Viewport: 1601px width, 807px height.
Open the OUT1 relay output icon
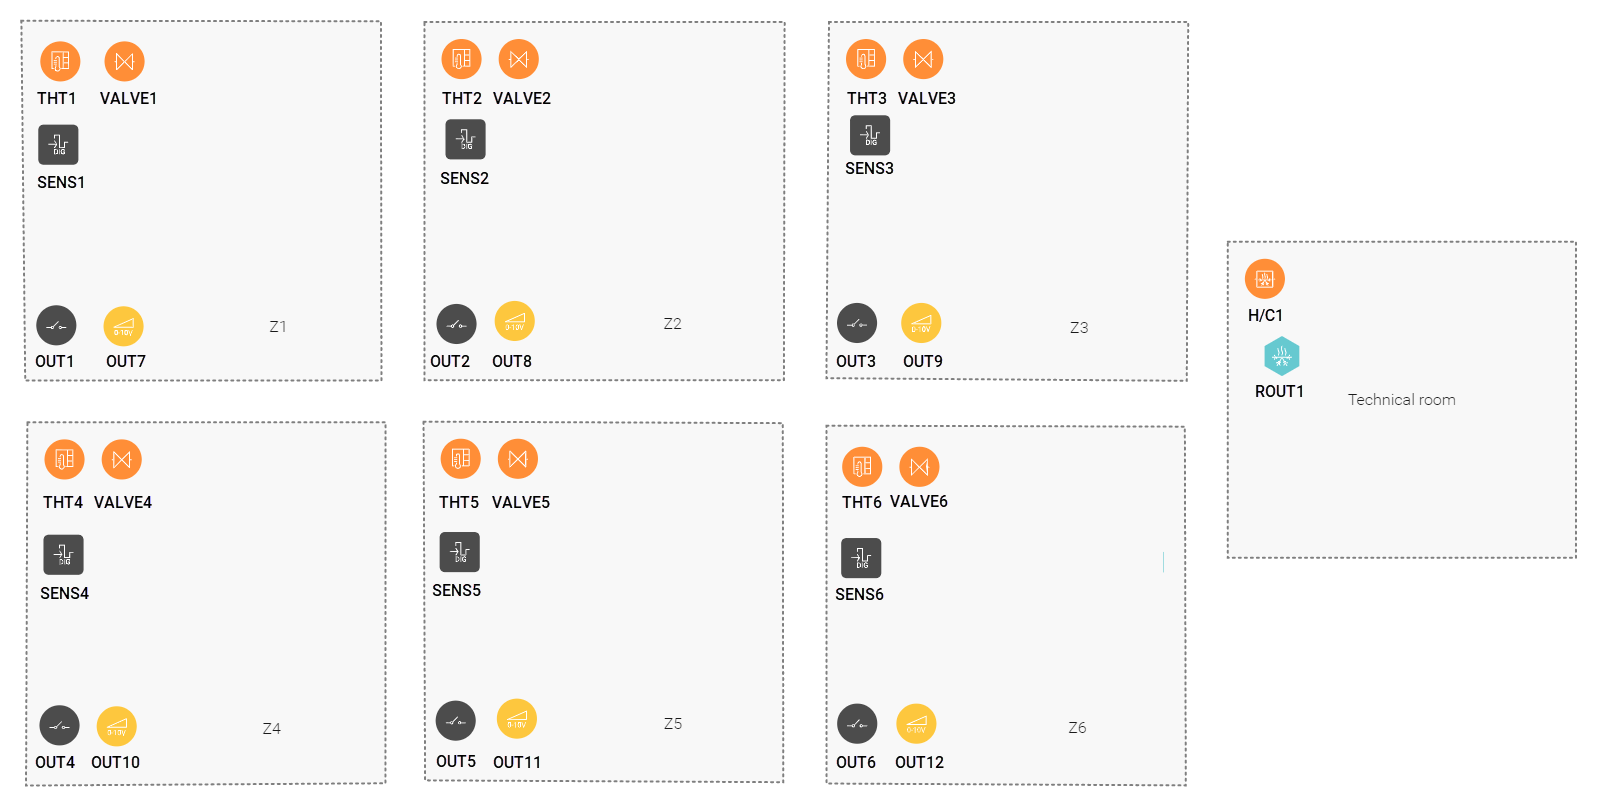[x=56, y=325]
